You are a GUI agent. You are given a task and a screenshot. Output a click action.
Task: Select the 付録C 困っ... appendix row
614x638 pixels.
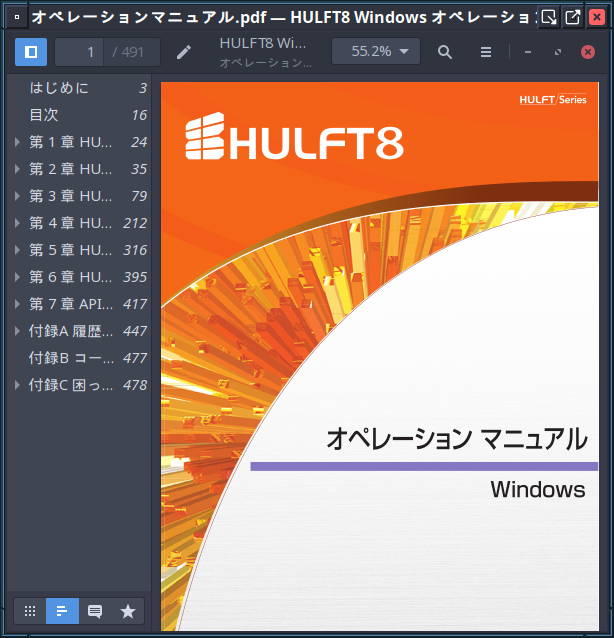tap(79, 385)
